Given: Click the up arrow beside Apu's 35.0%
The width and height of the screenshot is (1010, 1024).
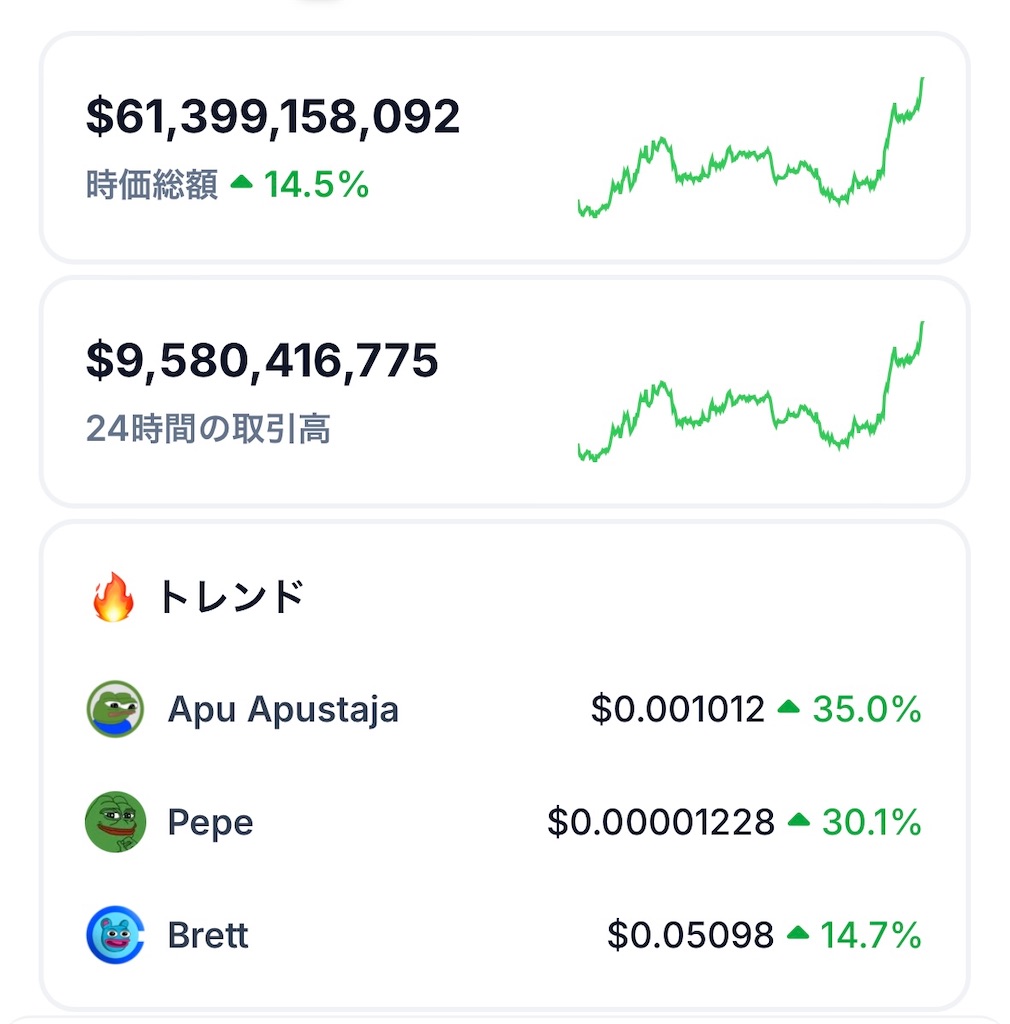Looking at the screenshot, I should (x=789, y=707).
